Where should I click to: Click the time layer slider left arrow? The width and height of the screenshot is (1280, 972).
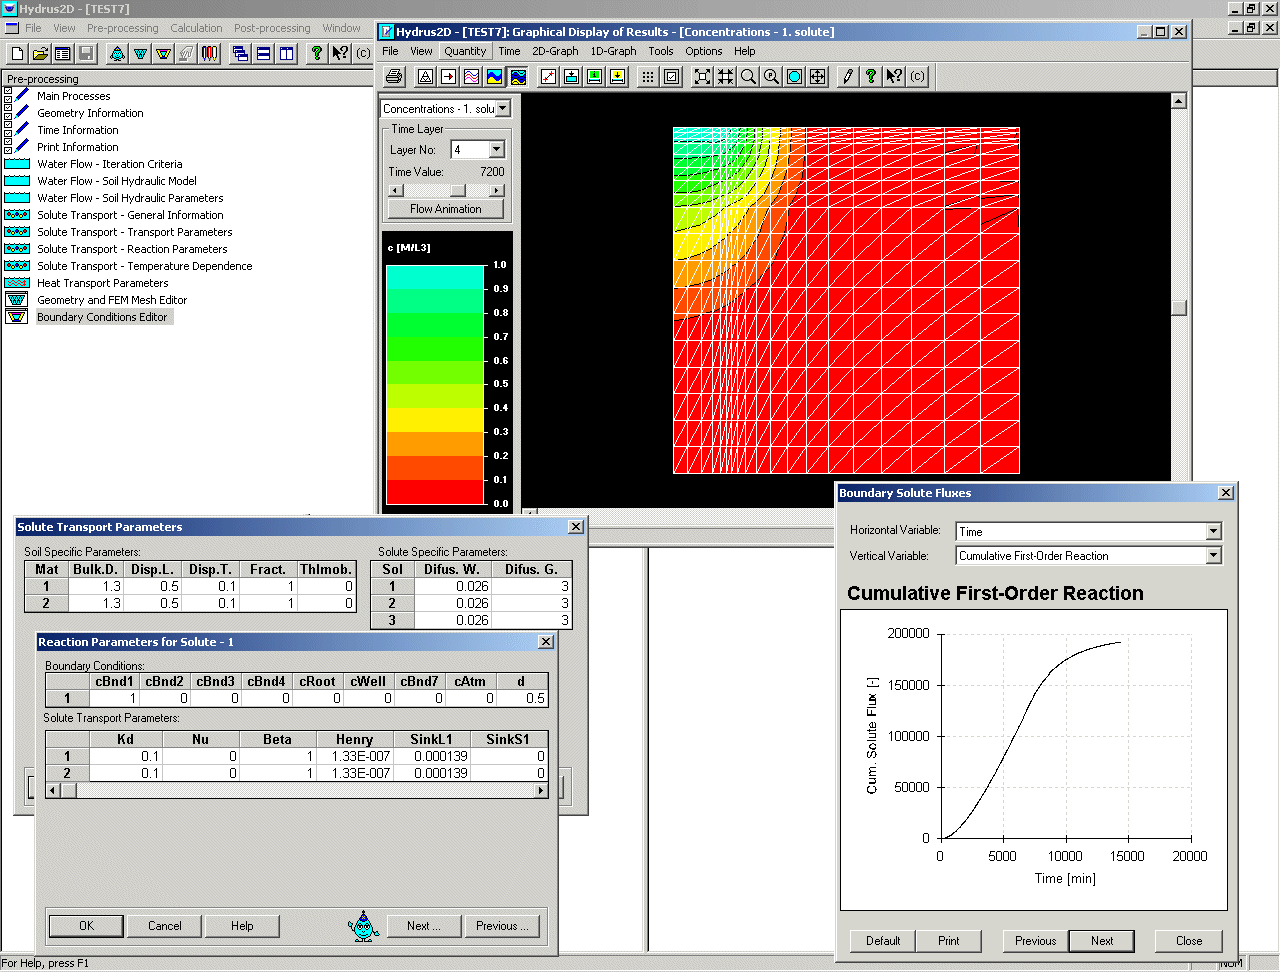[395, 190]
